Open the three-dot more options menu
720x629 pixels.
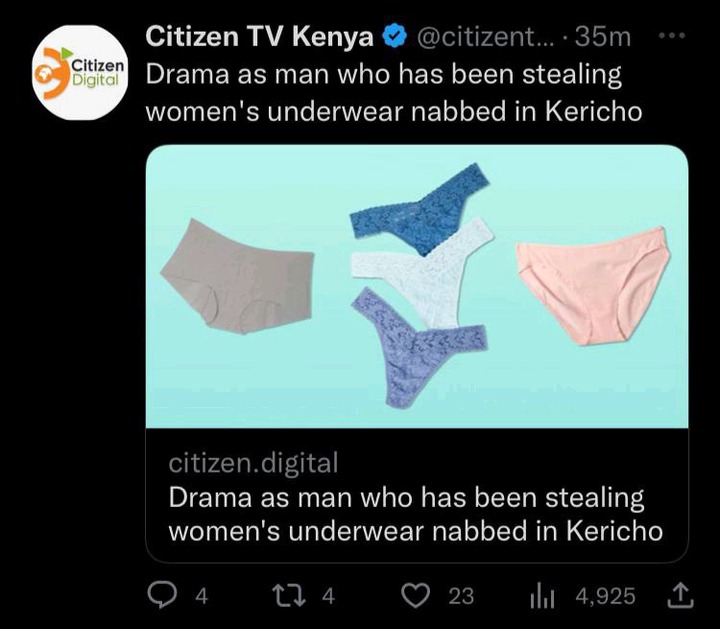click(672, 35)
